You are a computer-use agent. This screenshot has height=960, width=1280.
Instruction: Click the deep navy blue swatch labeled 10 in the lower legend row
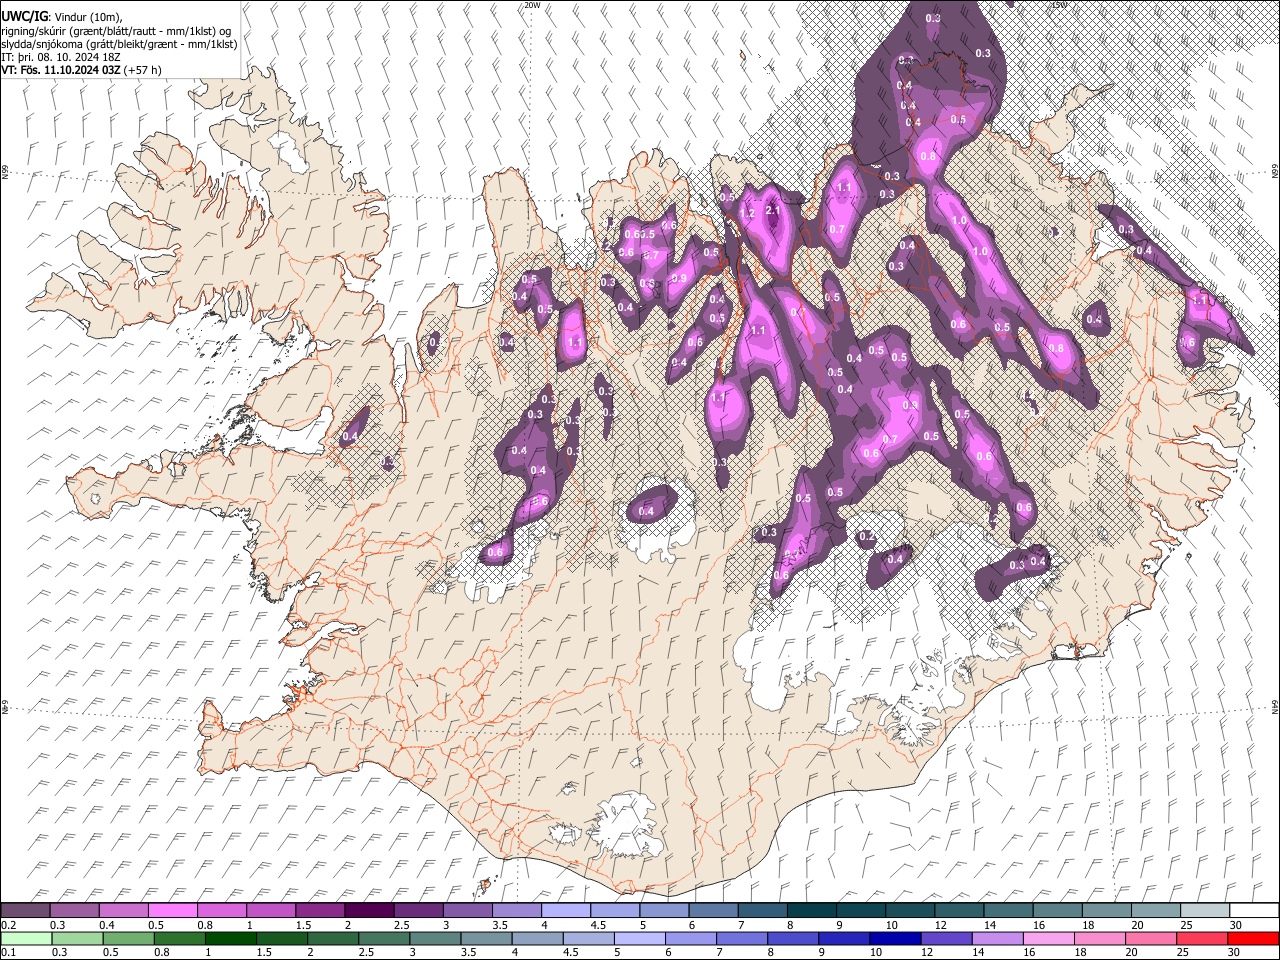click(x=895, y=939)
